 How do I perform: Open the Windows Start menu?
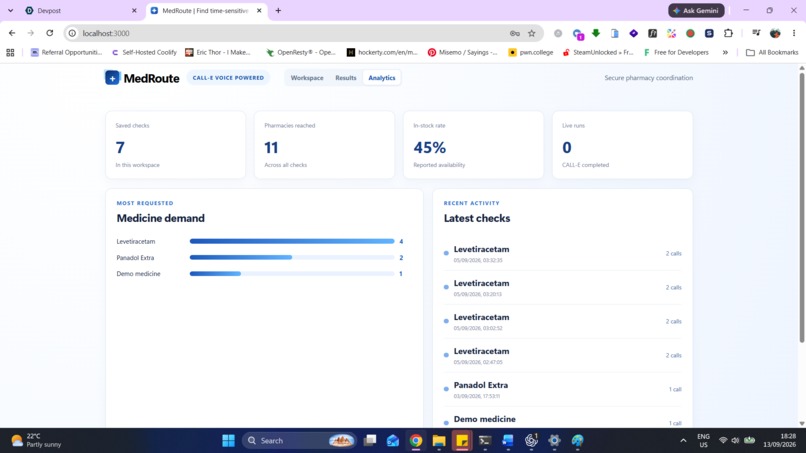coord(228,441)
